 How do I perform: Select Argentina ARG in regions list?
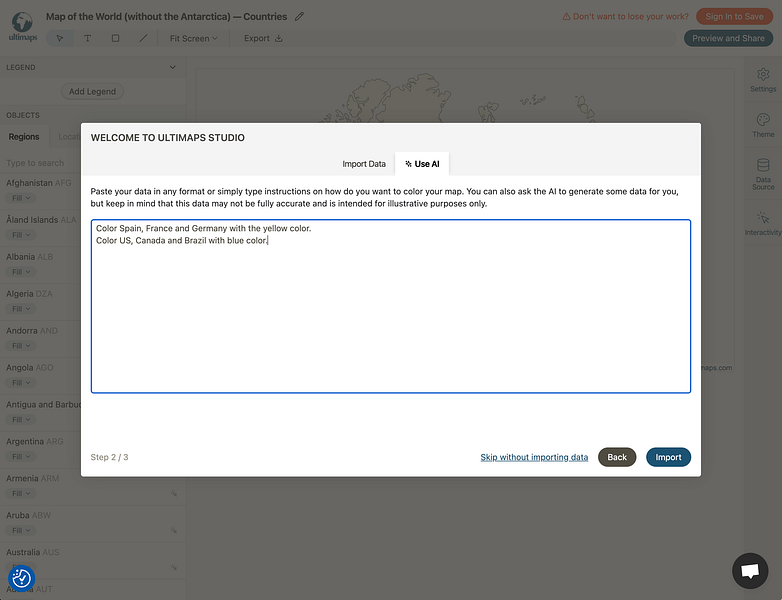pyautogui.click(x=34, y=441)
